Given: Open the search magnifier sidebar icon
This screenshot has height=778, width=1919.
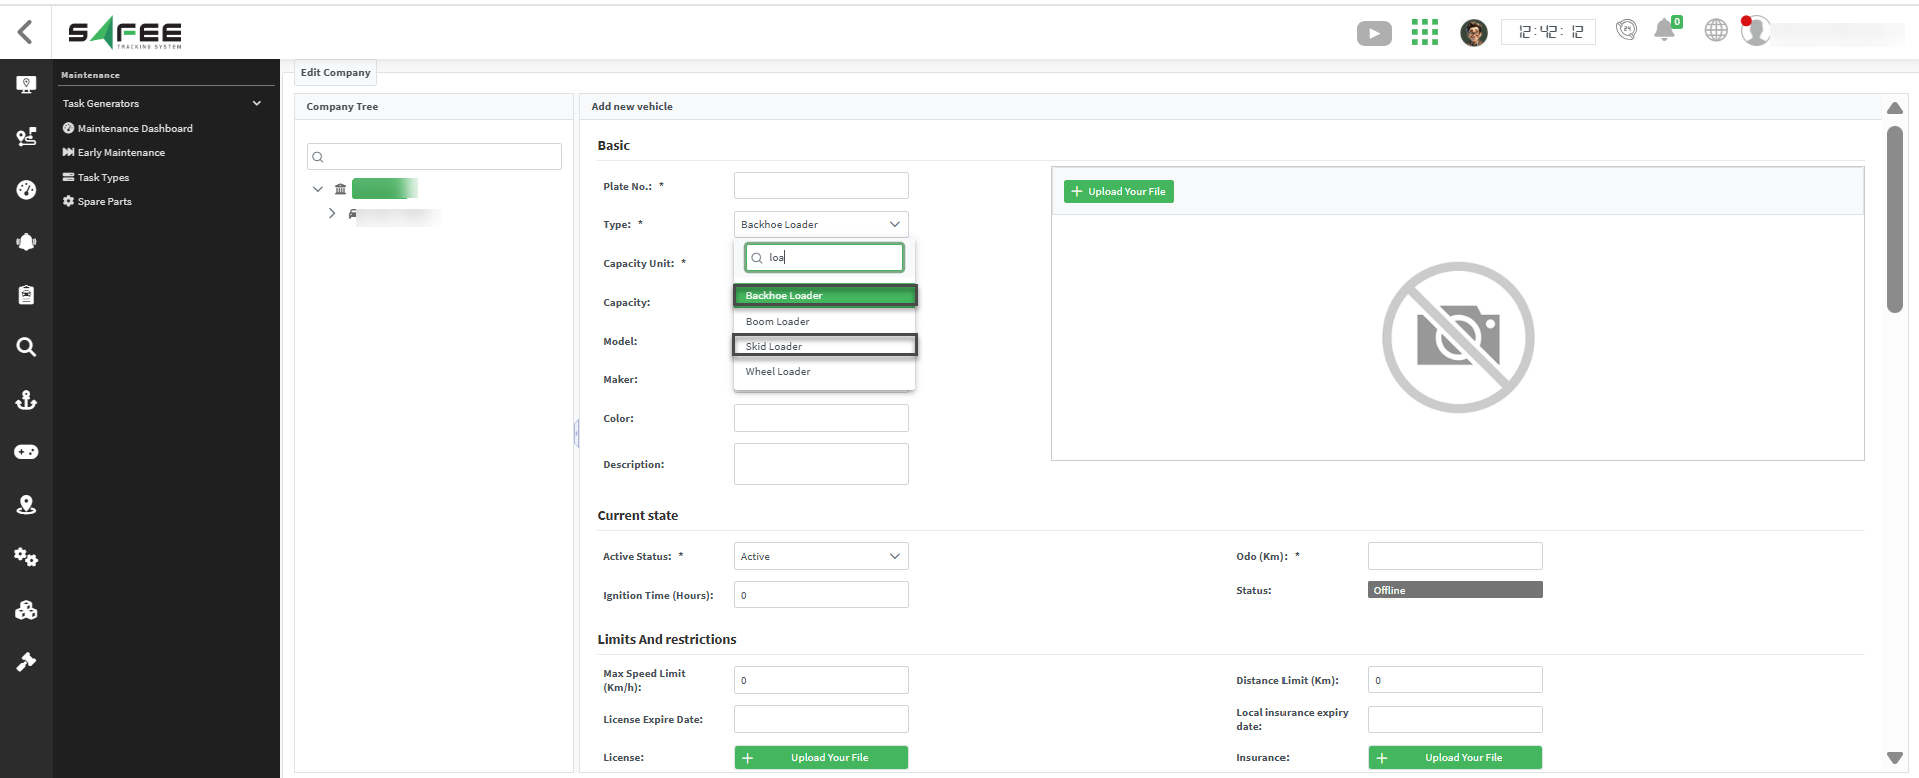Looking at the screenshot, I should pos(26,347).
